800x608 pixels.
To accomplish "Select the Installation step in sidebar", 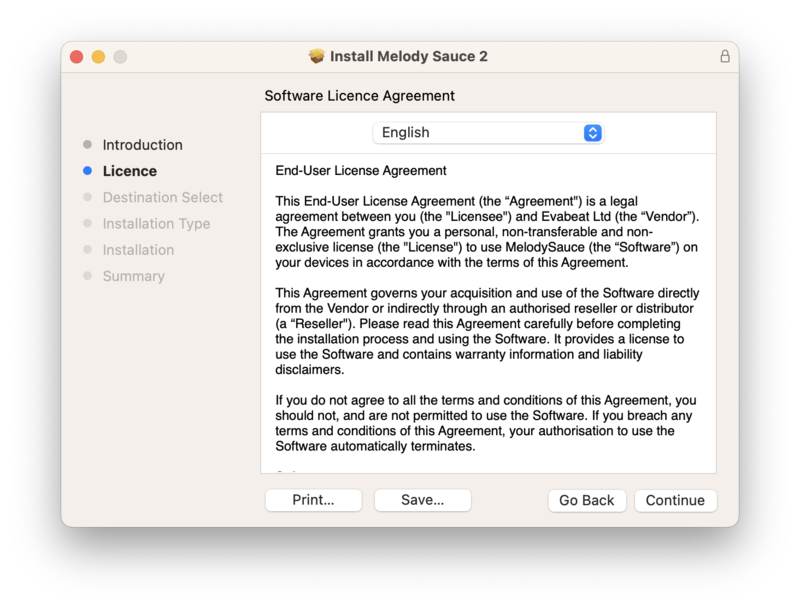I will [138, 250].
